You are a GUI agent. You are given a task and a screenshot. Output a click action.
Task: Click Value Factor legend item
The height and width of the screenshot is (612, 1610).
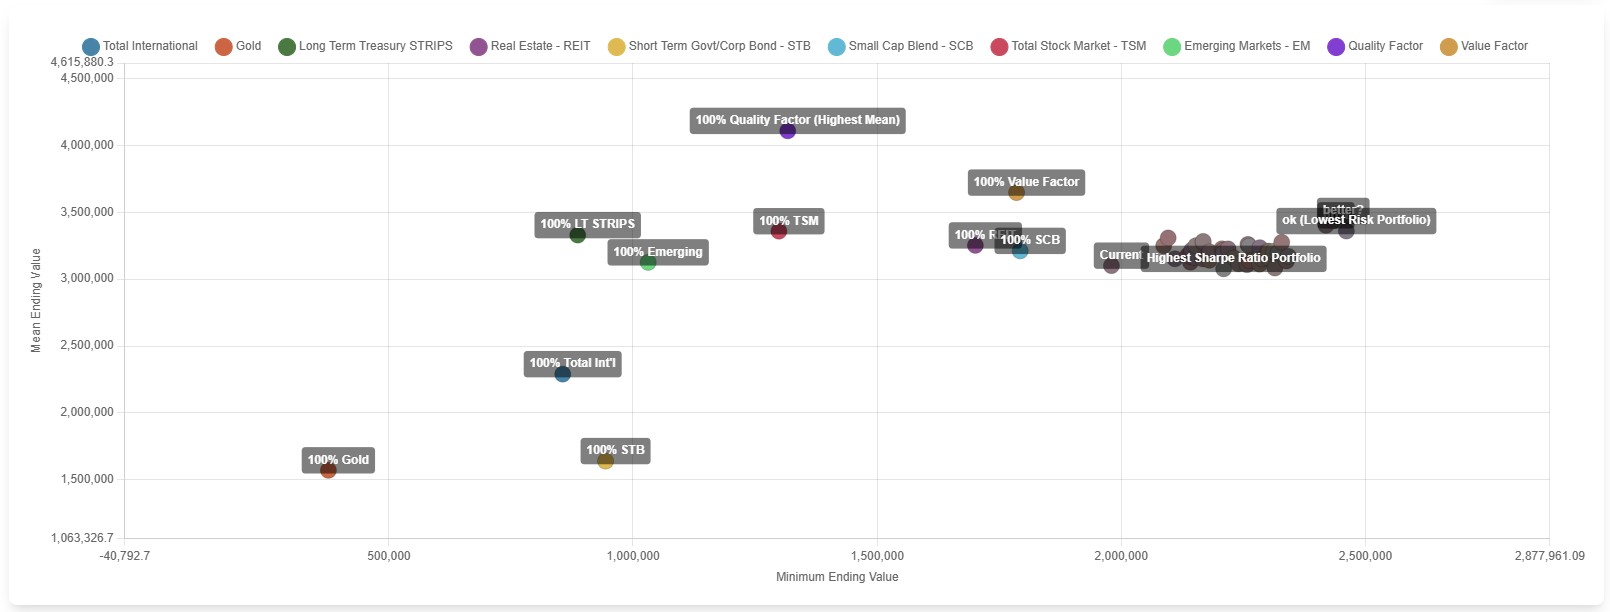[1484, 46]
